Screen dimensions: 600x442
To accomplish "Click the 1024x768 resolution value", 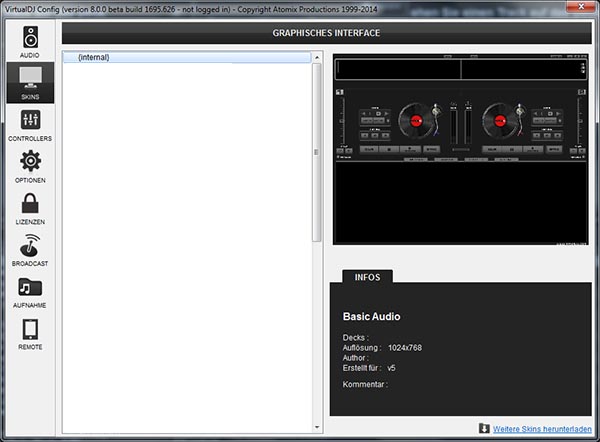I will pos(405,347).
